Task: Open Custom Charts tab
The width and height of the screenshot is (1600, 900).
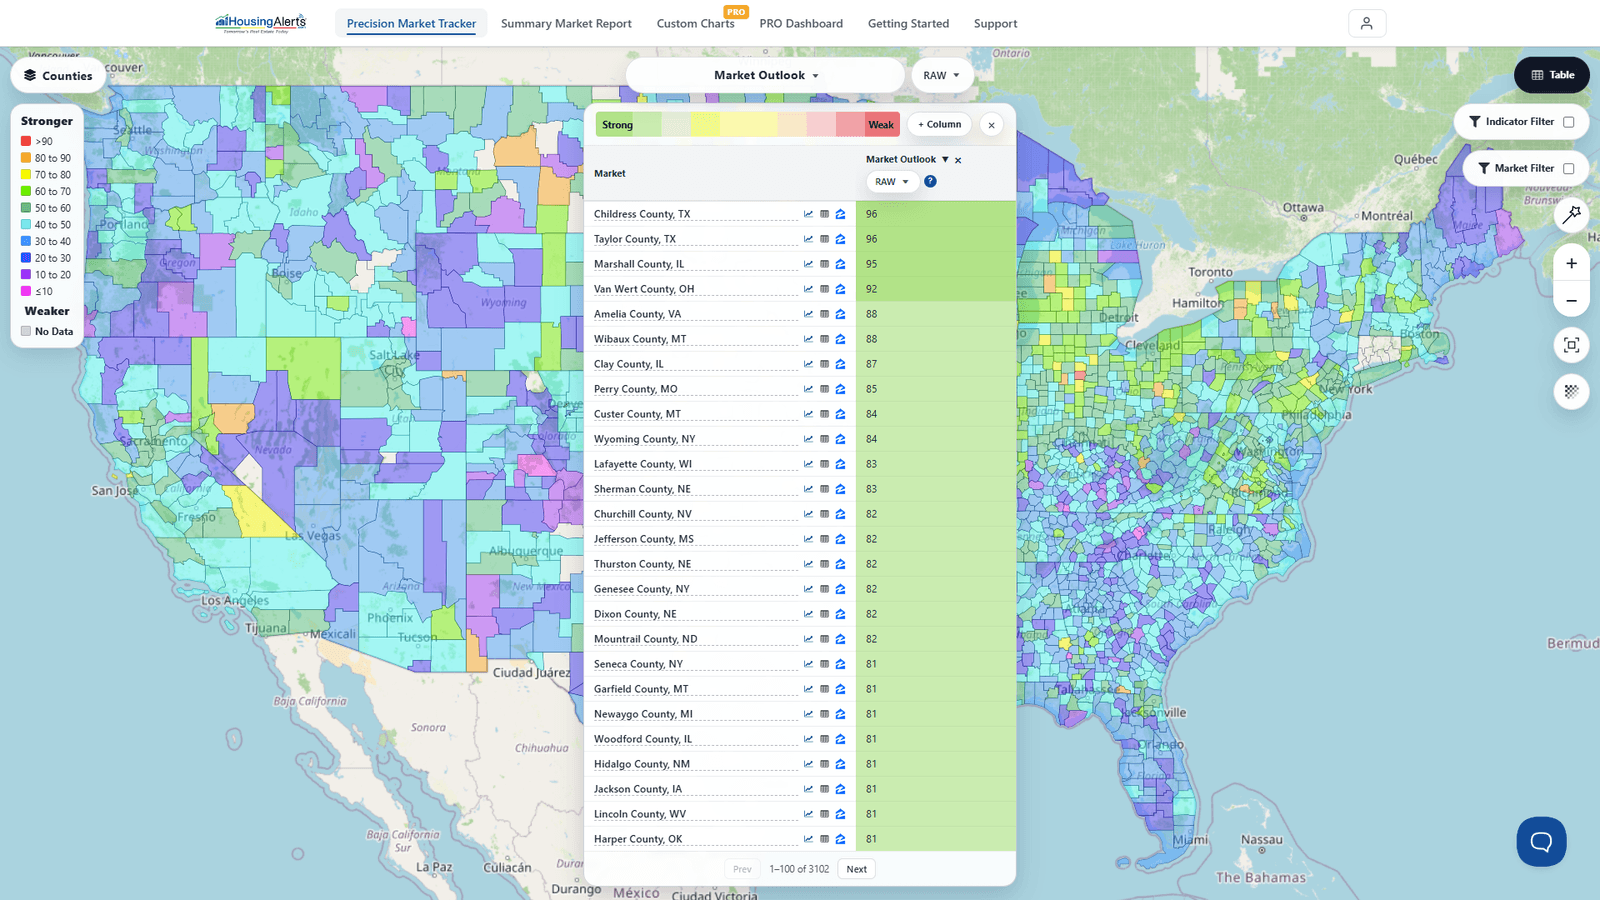Action: pos(695,23)
